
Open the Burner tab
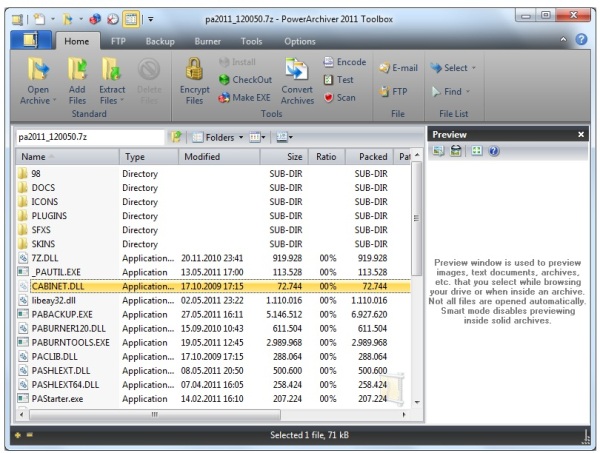click(207, 41)
